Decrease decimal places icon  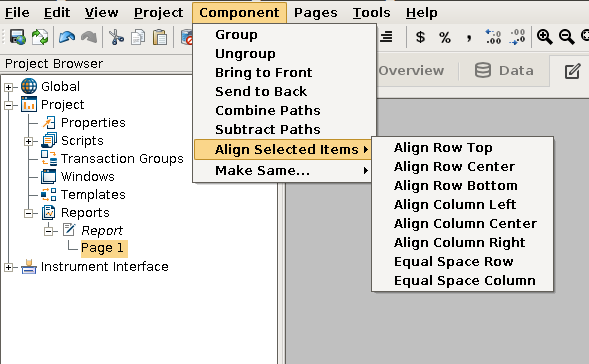517,37
